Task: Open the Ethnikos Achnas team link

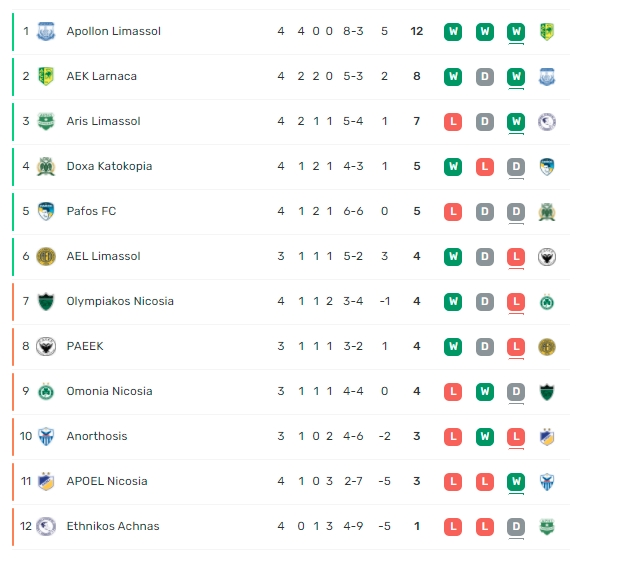Action: pyautogui.click(x=113, y=526)
